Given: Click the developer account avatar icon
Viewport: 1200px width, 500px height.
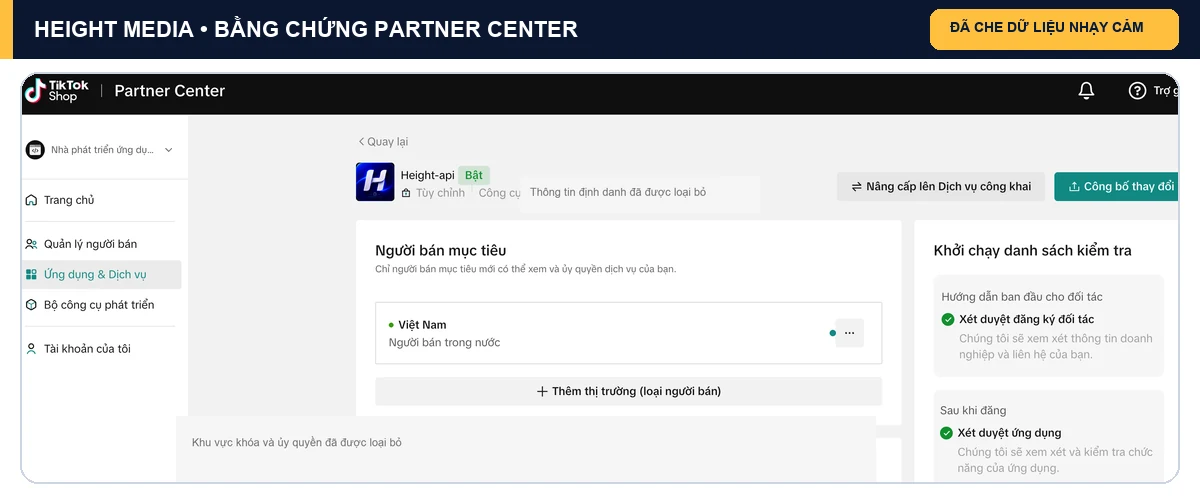Looking at the screenshot, I should point(35,150).
